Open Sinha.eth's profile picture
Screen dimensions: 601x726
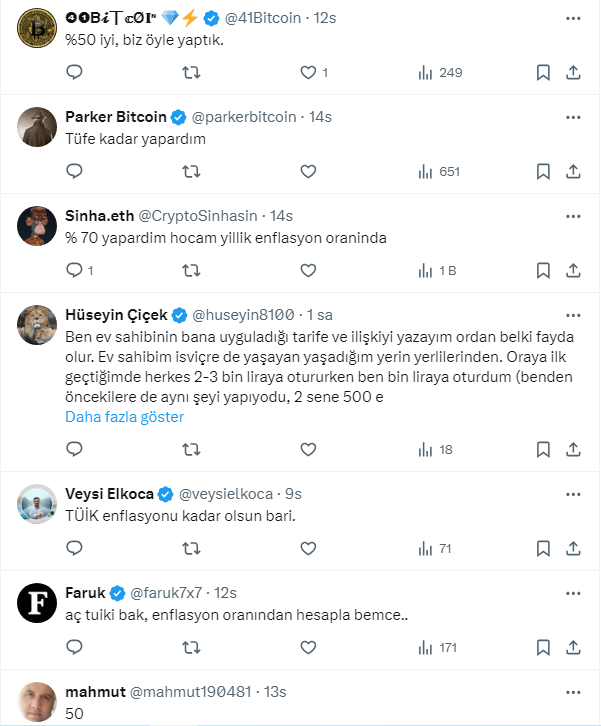(x=38, y=226)
